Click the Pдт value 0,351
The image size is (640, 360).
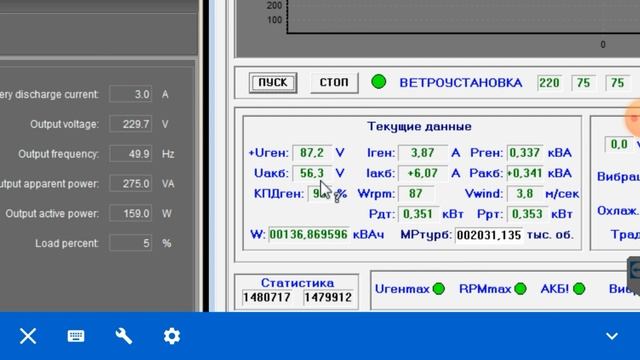[x=418, y=214]
